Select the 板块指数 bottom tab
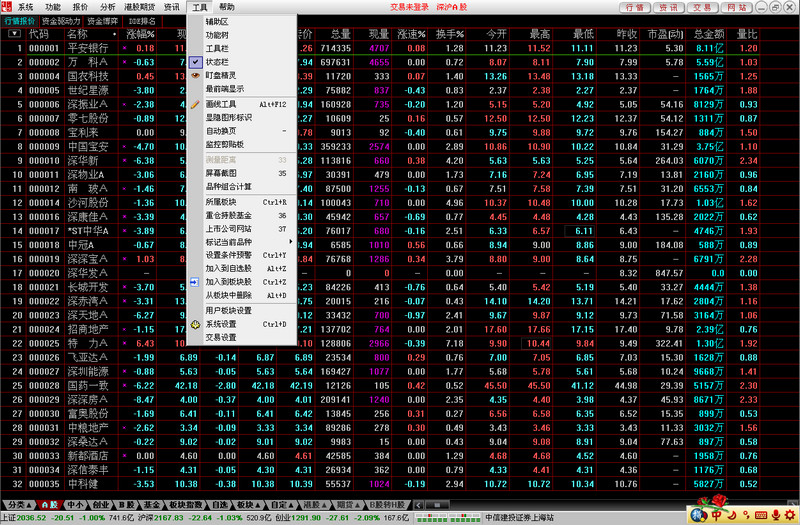 coord(186,505)
